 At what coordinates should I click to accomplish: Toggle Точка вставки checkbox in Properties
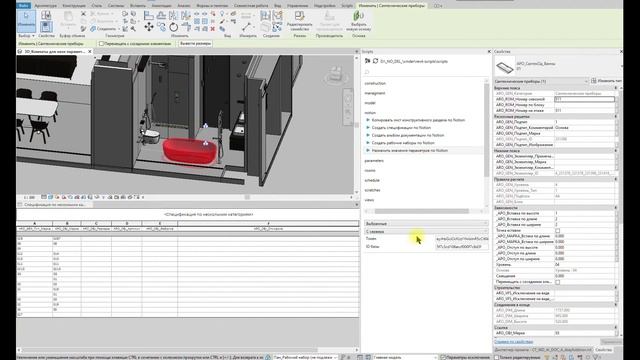click(558, 231)
